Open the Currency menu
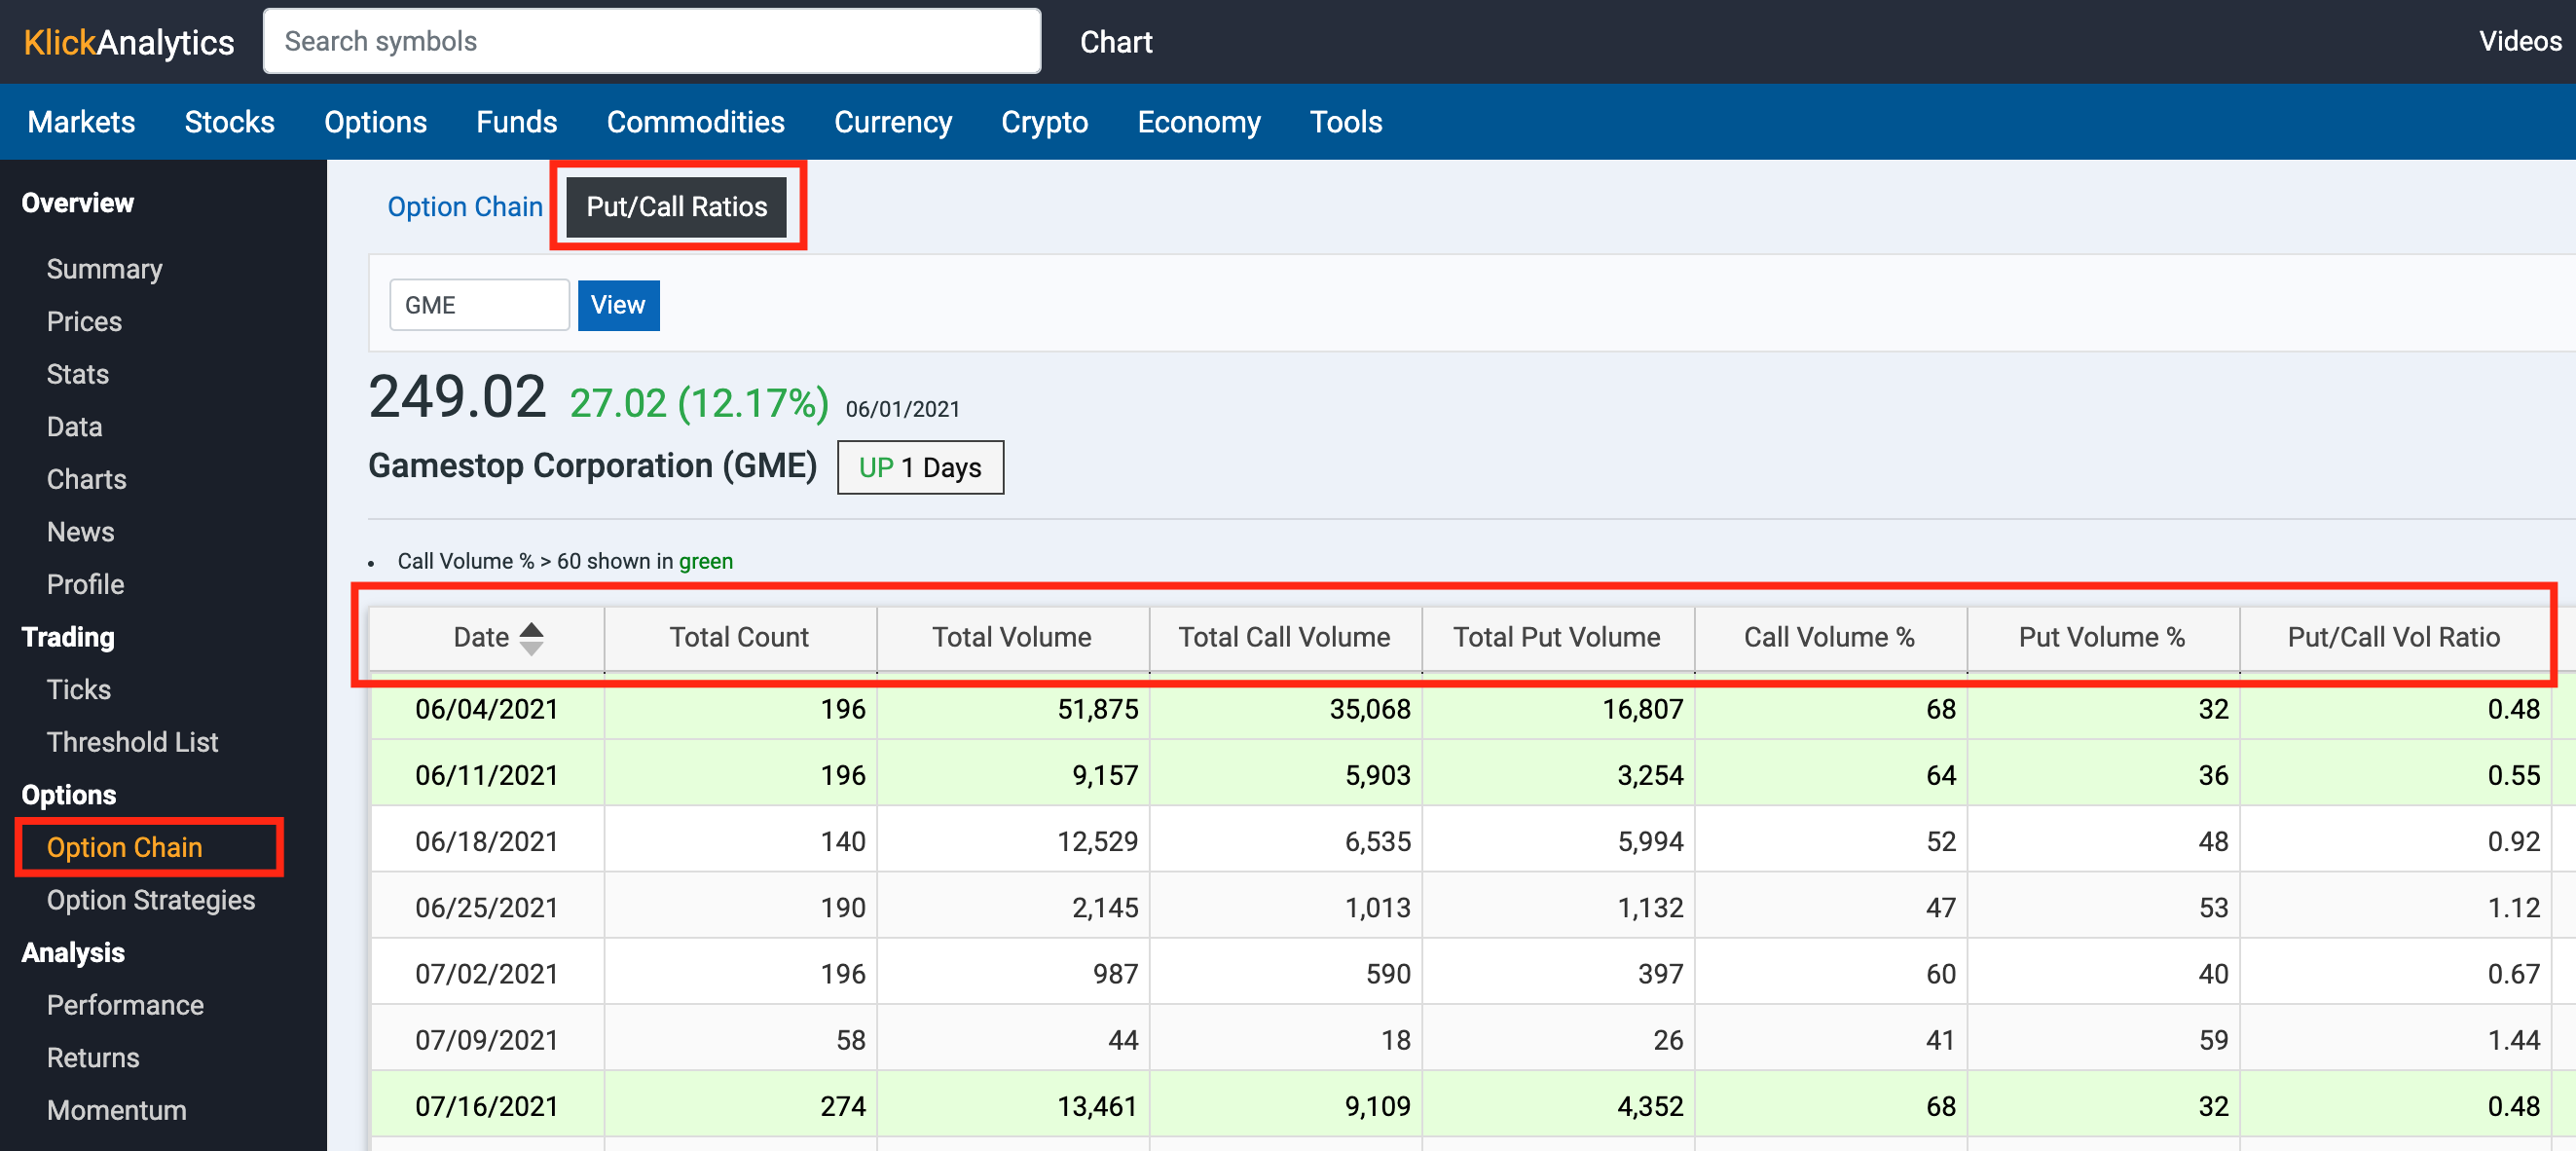 click(x=893, y=122)
